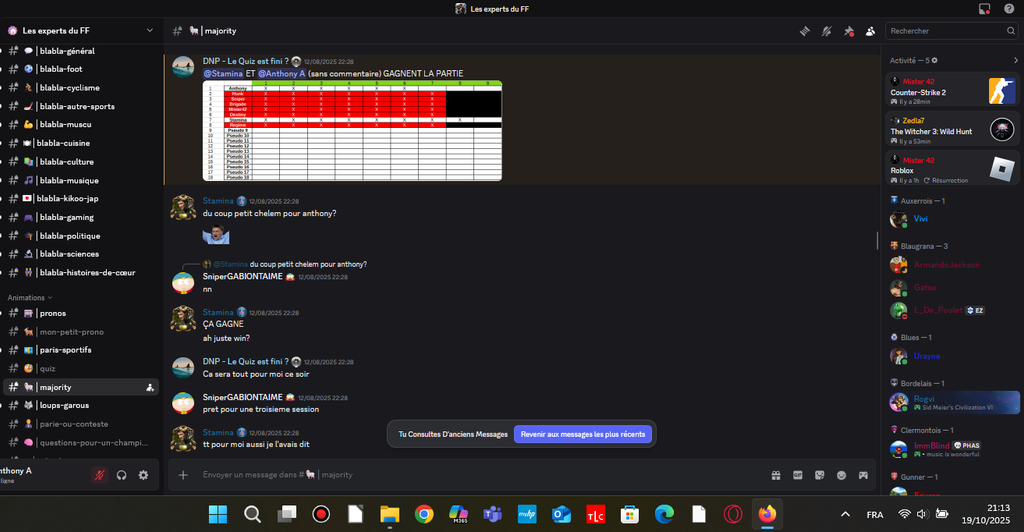
Task: Click magnifier icon in Rechercher box
Action: pos(1010,31)
